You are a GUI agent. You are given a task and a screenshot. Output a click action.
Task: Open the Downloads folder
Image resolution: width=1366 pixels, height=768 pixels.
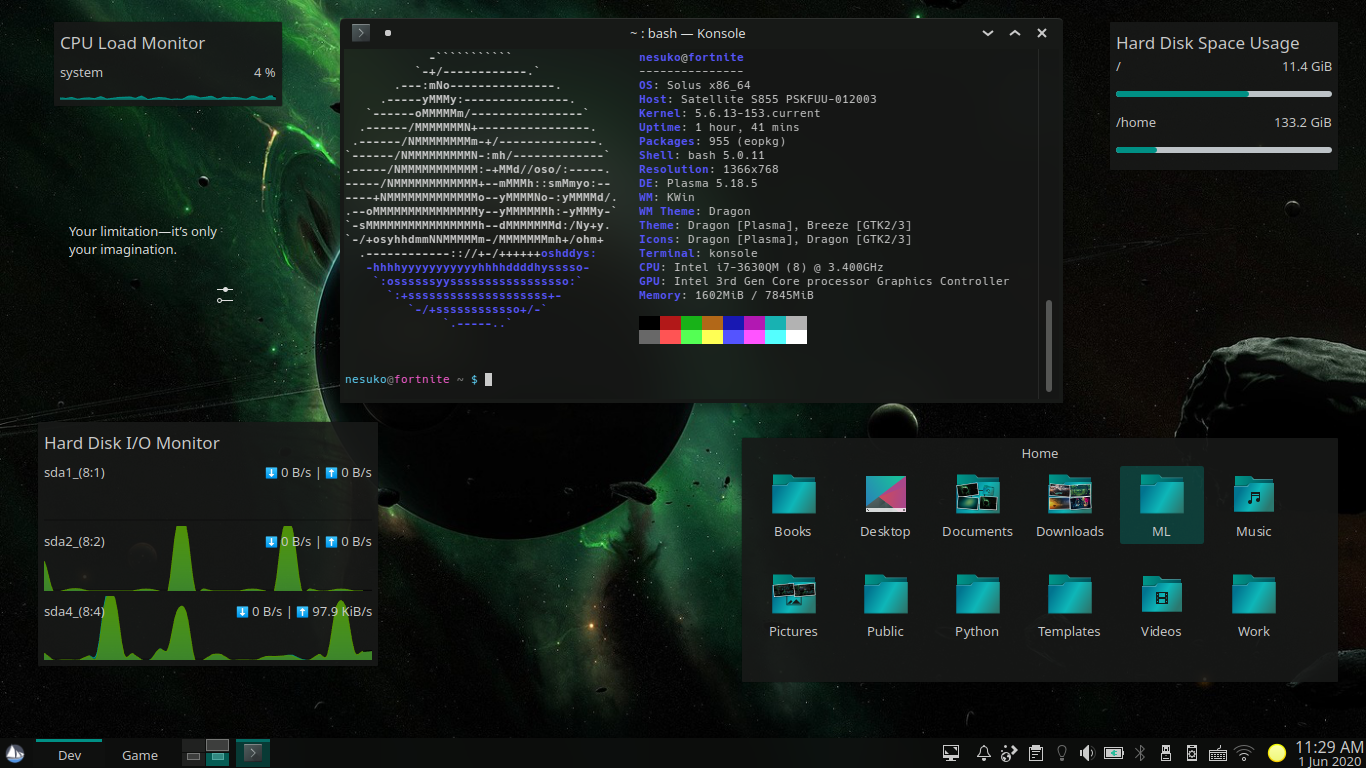(x=1069, y=506)
